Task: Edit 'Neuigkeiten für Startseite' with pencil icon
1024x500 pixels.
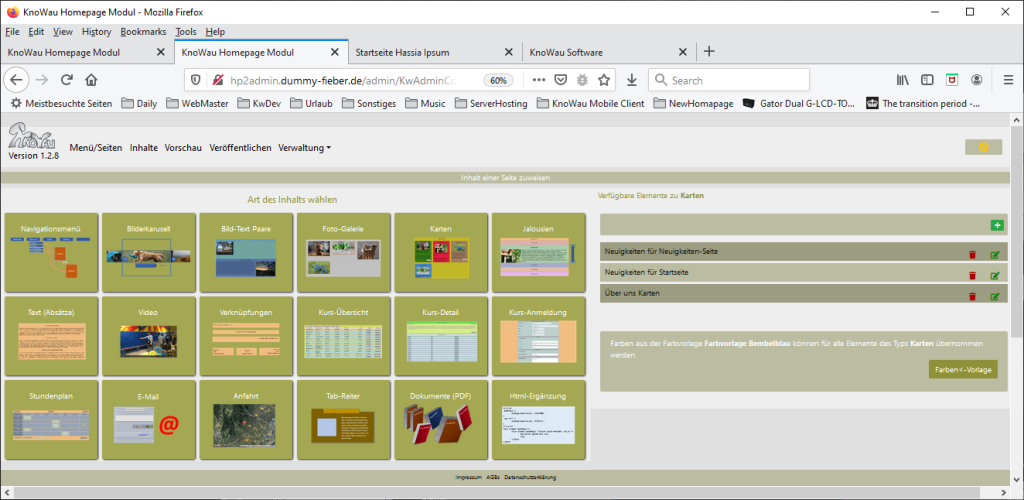Action: point(994,275)
